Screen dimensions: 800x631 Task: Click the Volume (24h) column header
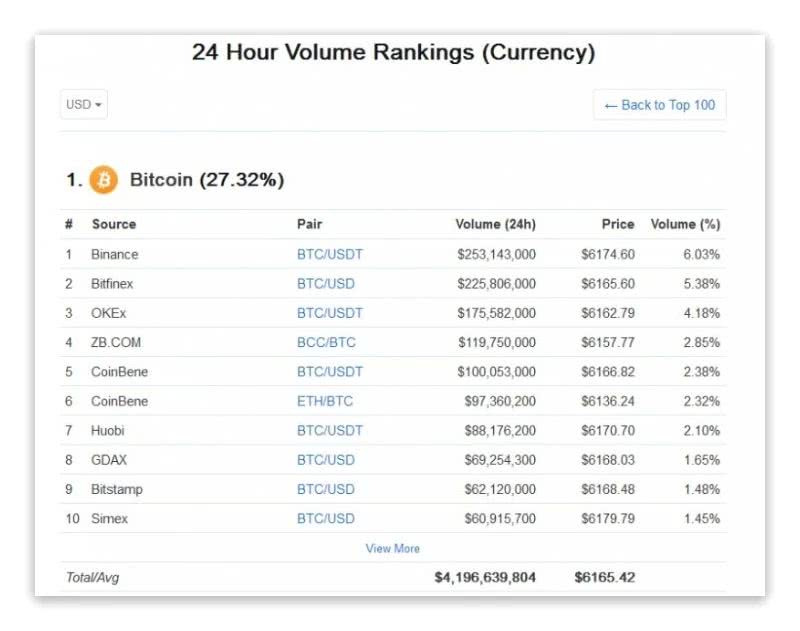(x=495, y=224)
